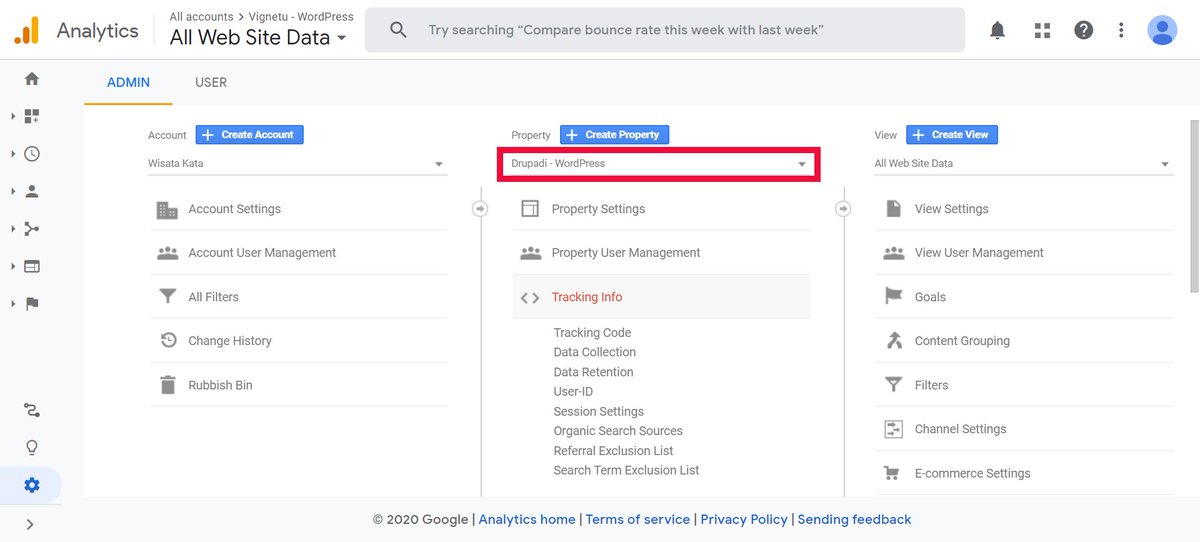Collapse the Tracking Info section

(x=661, y=297)
